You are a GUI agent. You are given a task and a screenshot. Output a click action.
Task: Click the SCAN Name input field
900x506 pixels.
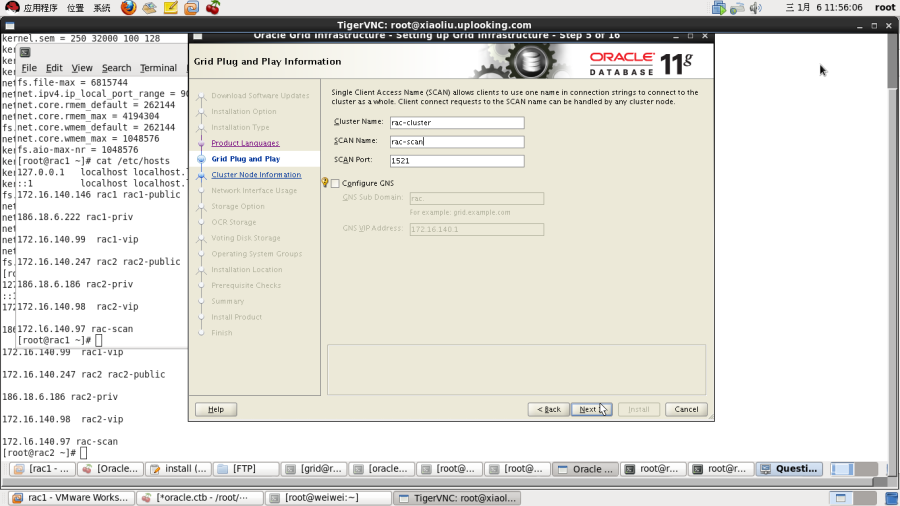click(x=457, y=142)
